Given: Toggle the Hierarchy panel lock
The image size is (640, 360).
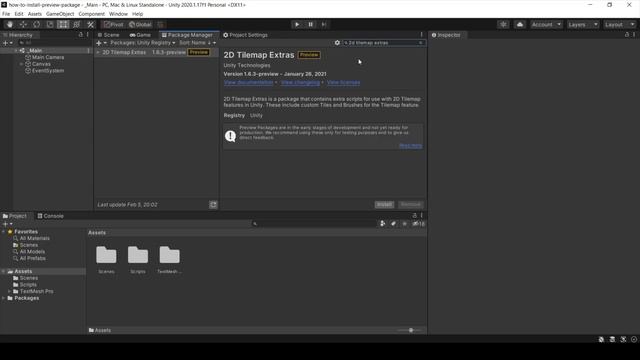Looking at the screenshot, I should (80, 35).
